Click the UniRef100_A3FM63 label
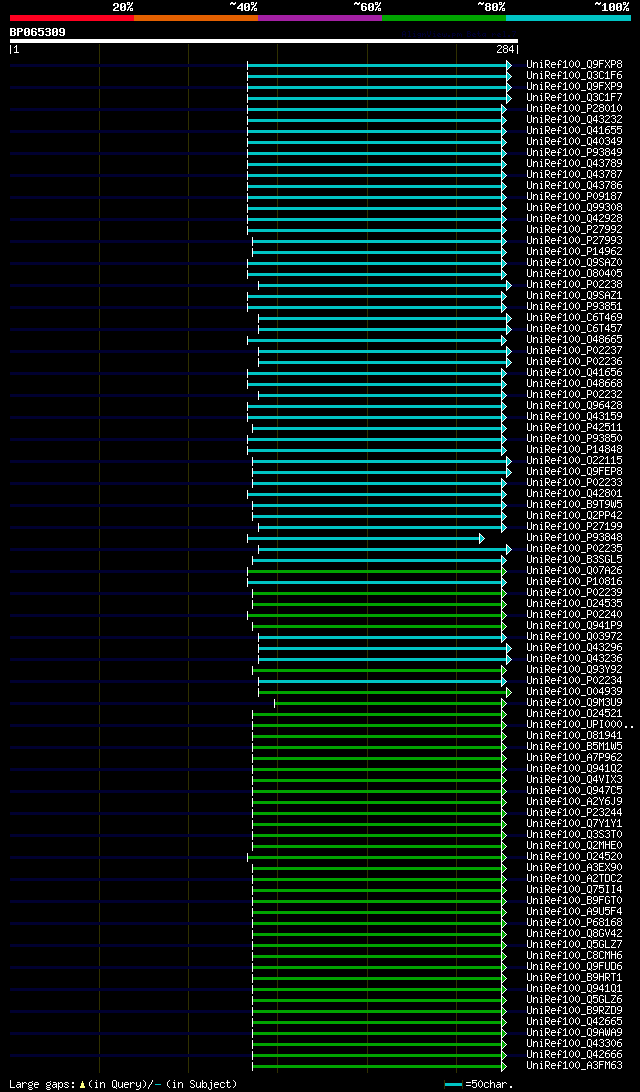The height and width of the screenshot is (1092, 640). pyautogui.click(x=575, y=1066)
